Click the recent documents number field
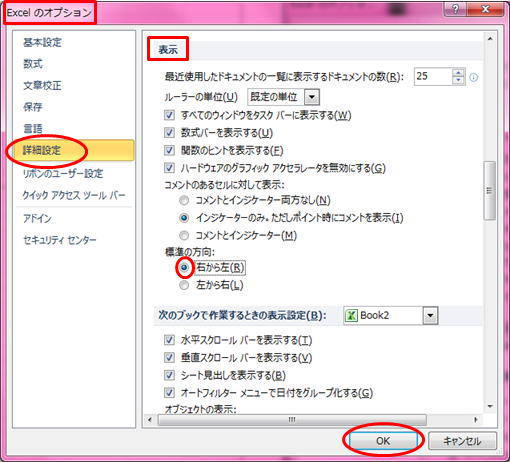 (x=433, y=77)
